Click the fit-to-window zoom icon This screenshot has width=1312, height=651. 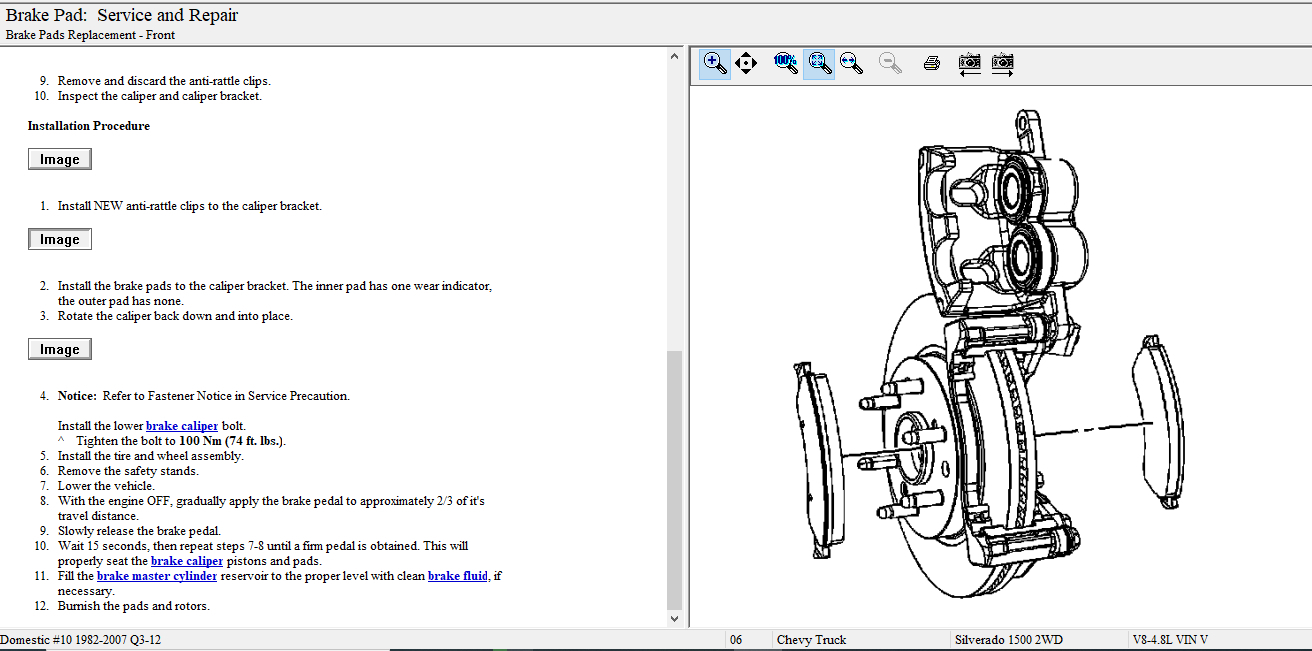819,63
